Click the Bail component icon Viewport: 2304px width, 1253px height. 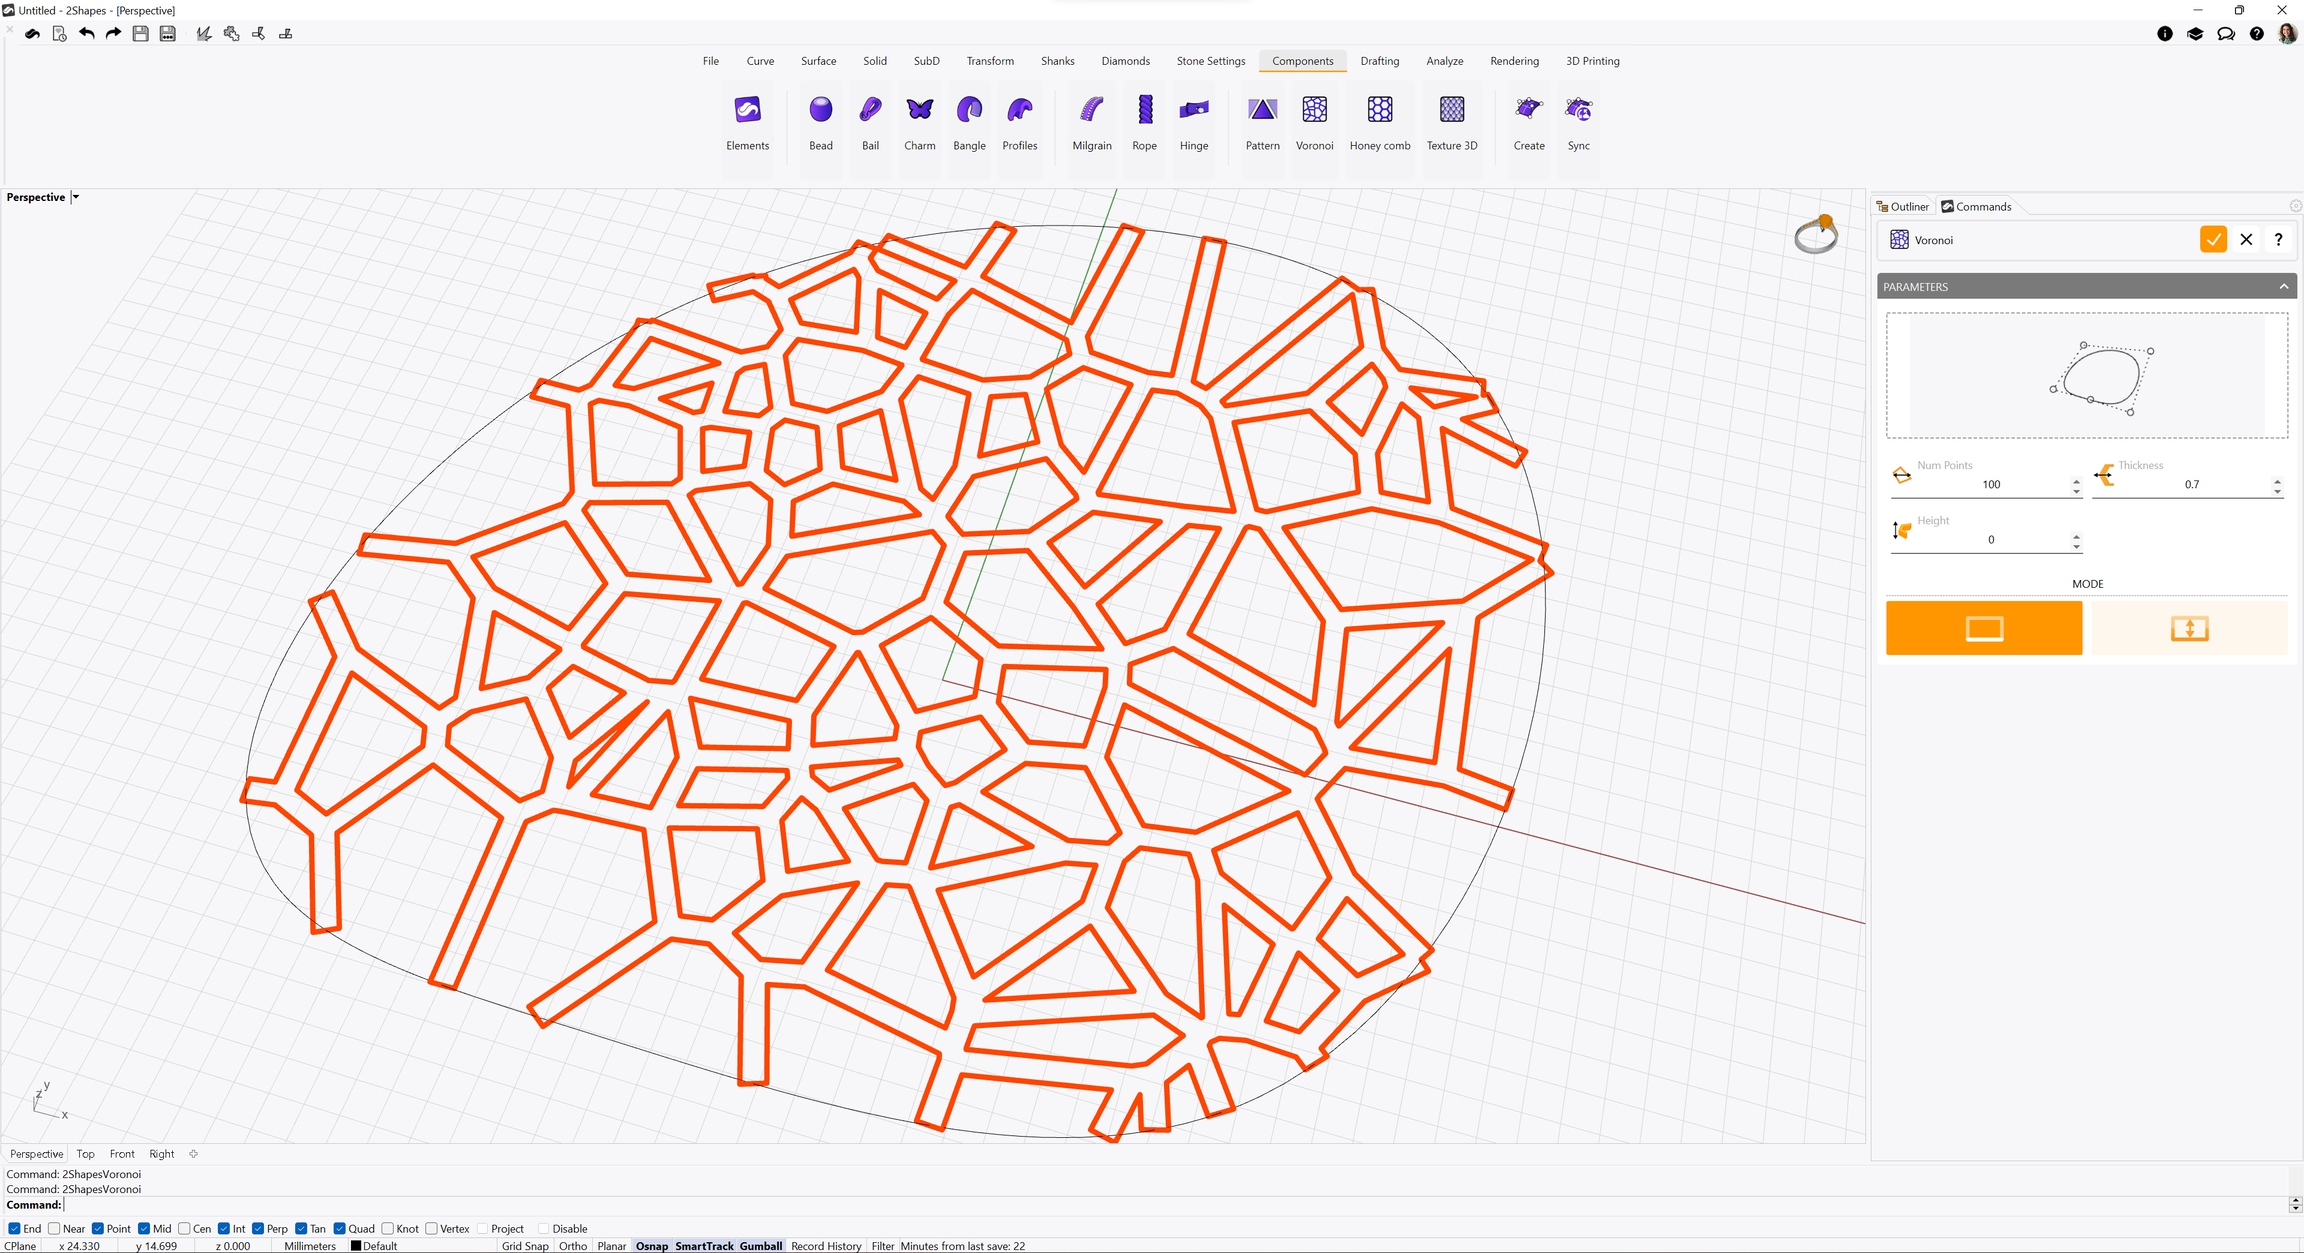870,110
